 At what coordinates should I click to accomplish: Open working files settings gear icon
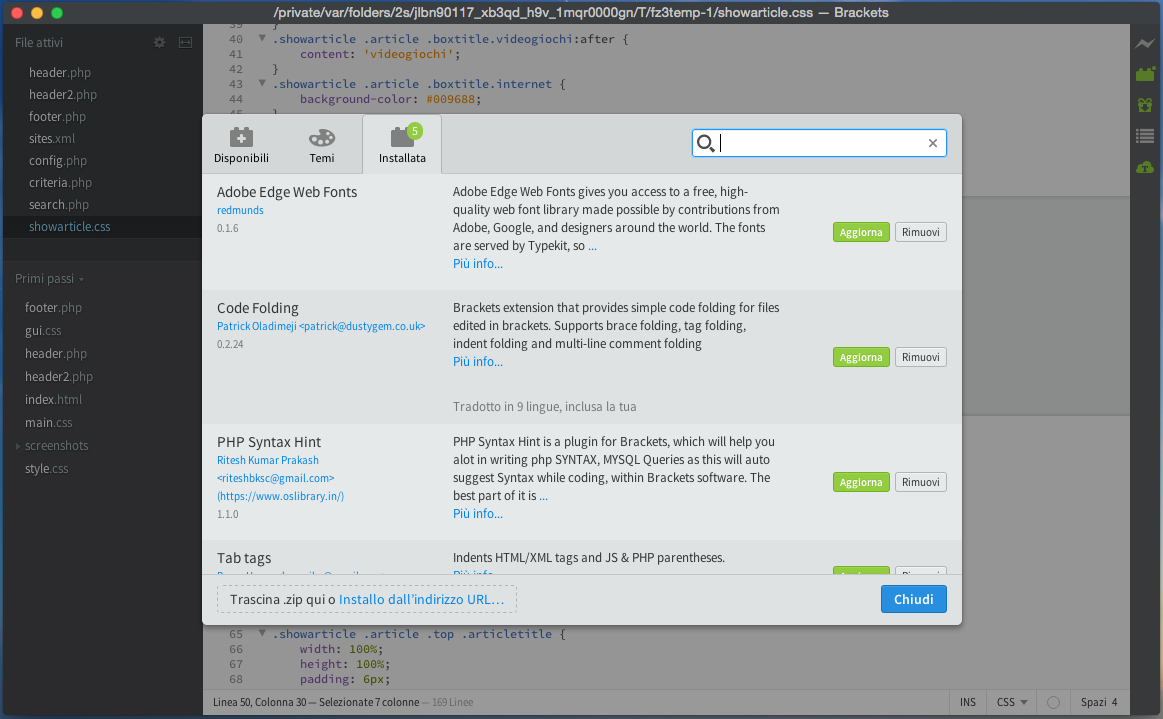(159, 43)
